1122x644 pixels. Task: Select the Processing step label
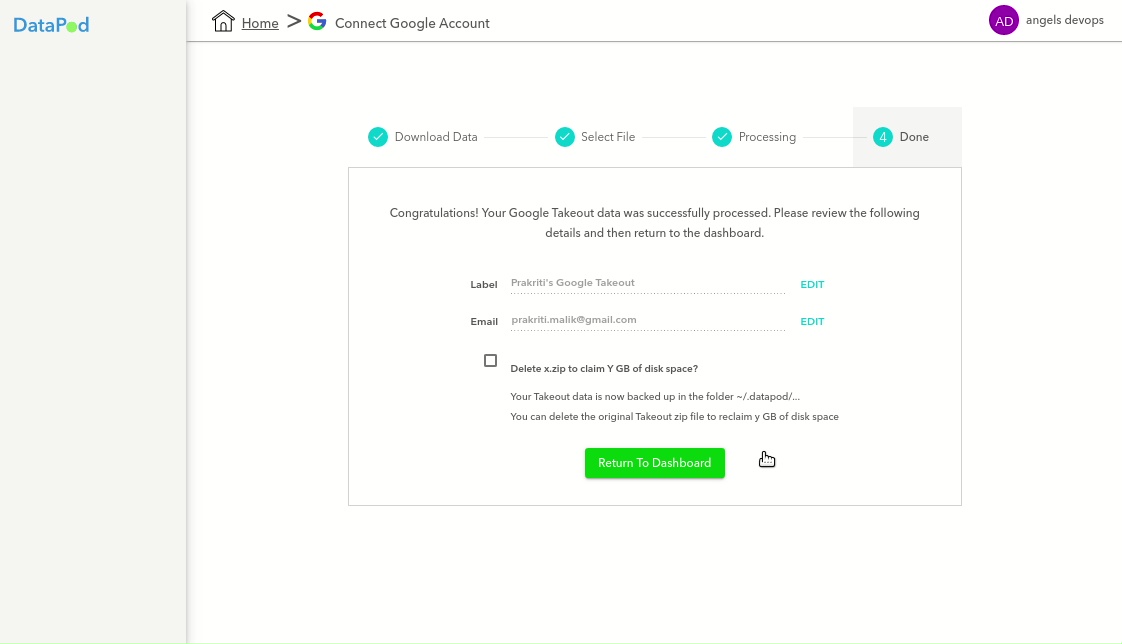pyautogui.click(x=767, y=137)
